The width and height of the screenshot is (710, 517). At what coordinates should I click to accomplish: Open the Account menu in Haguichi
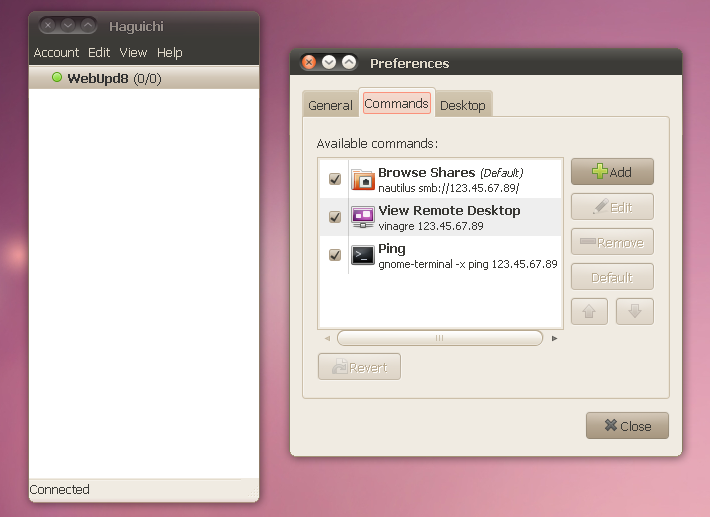[56, 53]
